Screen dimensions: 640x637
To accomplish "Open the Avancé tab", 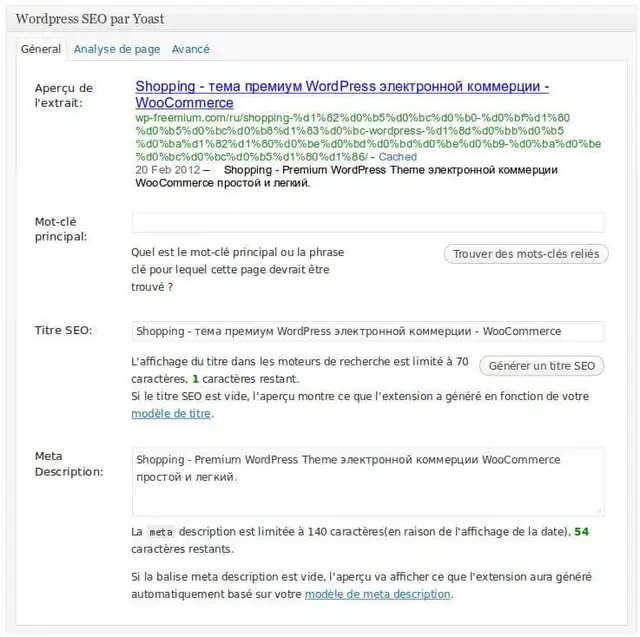I will [x=191, y=49].
